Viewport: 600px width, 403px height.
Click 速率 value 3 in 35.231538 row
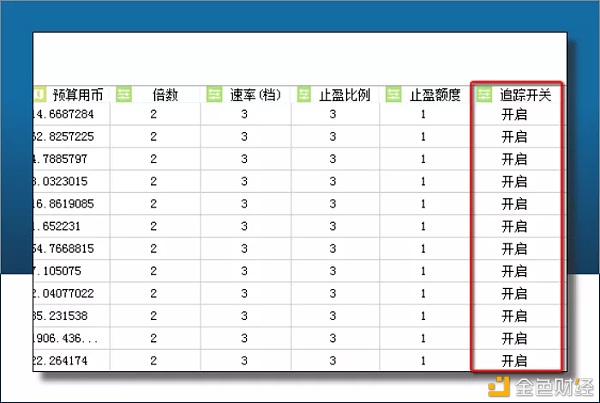244,316
